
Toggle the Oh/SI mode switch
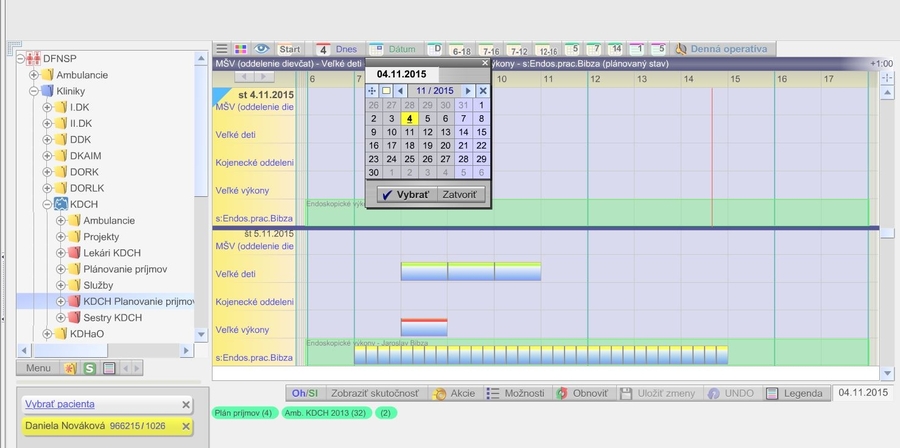pos(305,393)
